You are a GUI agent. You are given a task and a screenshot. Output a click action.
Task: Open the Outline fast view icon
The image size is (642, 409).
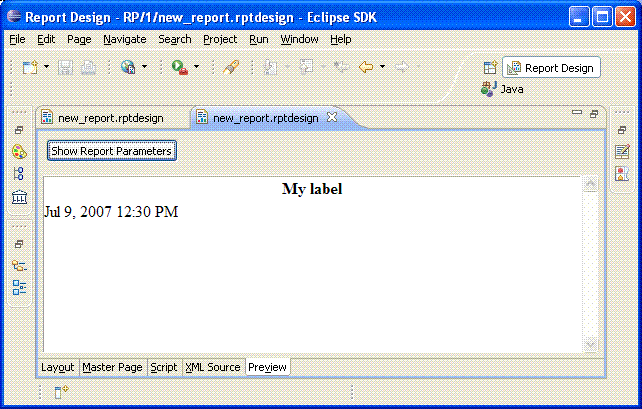(19, 288)
